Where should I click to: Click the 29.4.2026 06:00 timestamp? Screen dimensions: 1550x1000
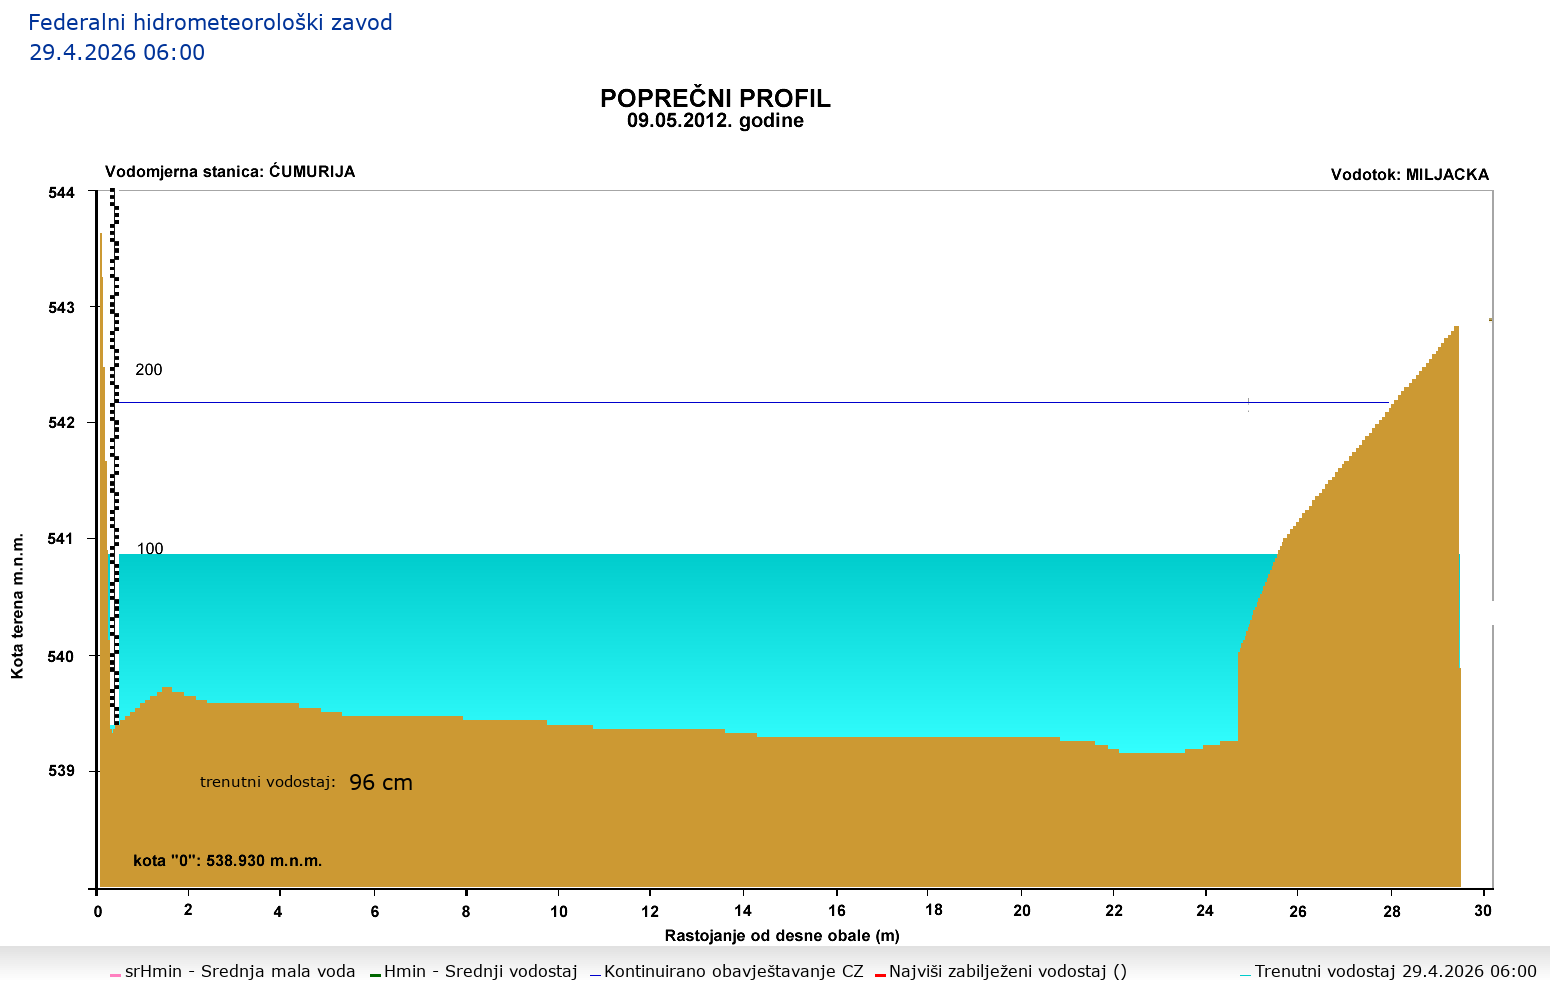[117, 53]
